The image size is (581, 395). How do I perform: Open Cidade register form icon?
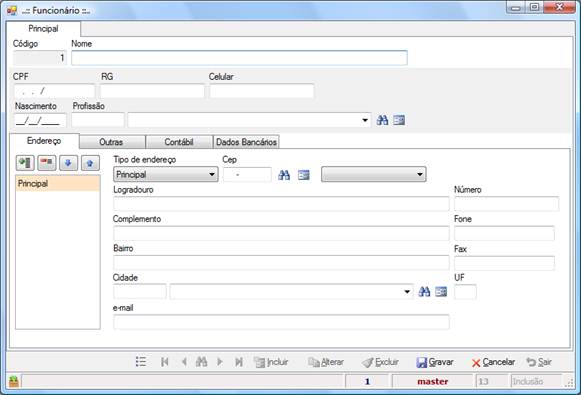pyautogui.click(x=441, y=292)
